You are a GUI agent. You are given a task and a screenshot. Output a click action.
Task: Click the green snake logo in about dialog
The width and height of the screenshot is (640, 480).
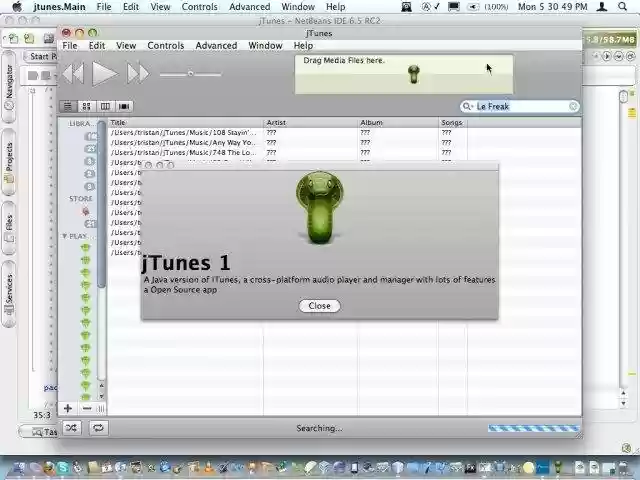point(320,208)
